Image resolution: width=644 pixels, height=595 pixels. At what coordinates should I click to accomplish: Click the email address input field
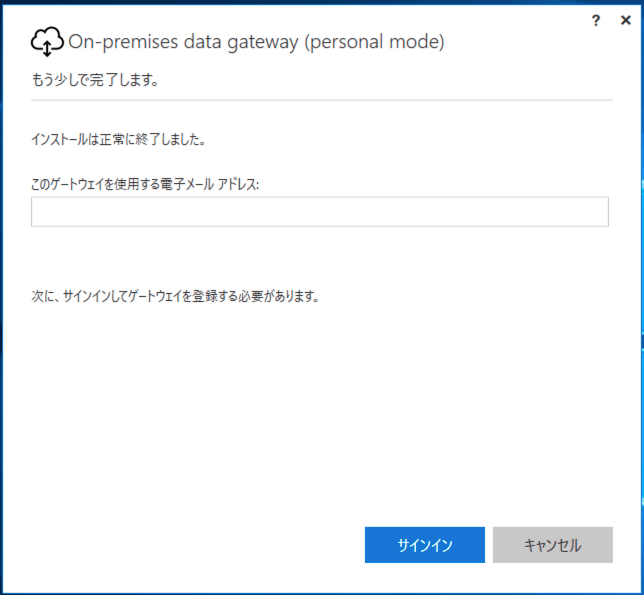(x=319, y=212)
